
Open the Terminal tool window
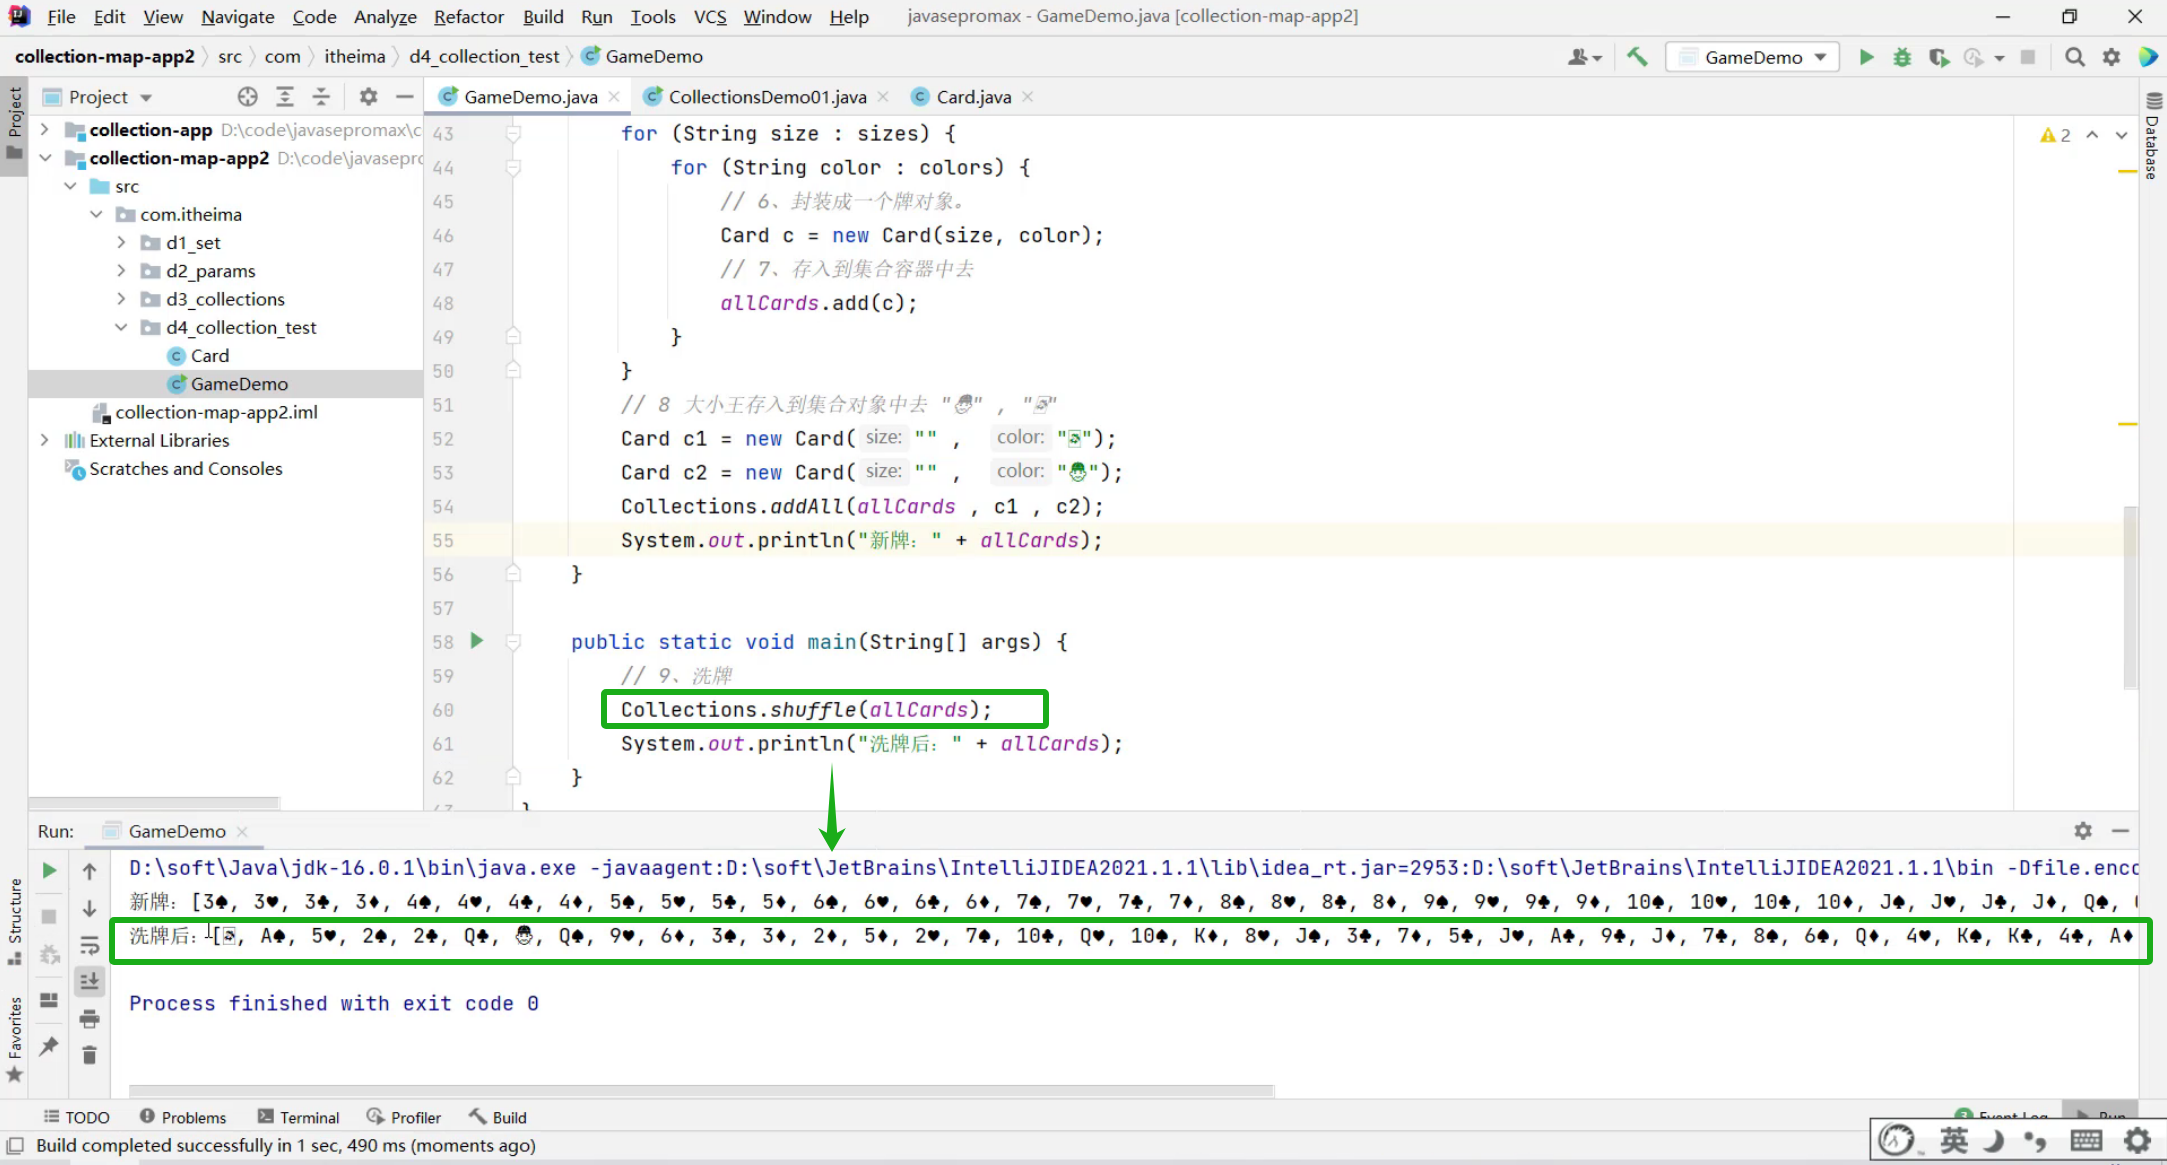tap(299, 1117)
